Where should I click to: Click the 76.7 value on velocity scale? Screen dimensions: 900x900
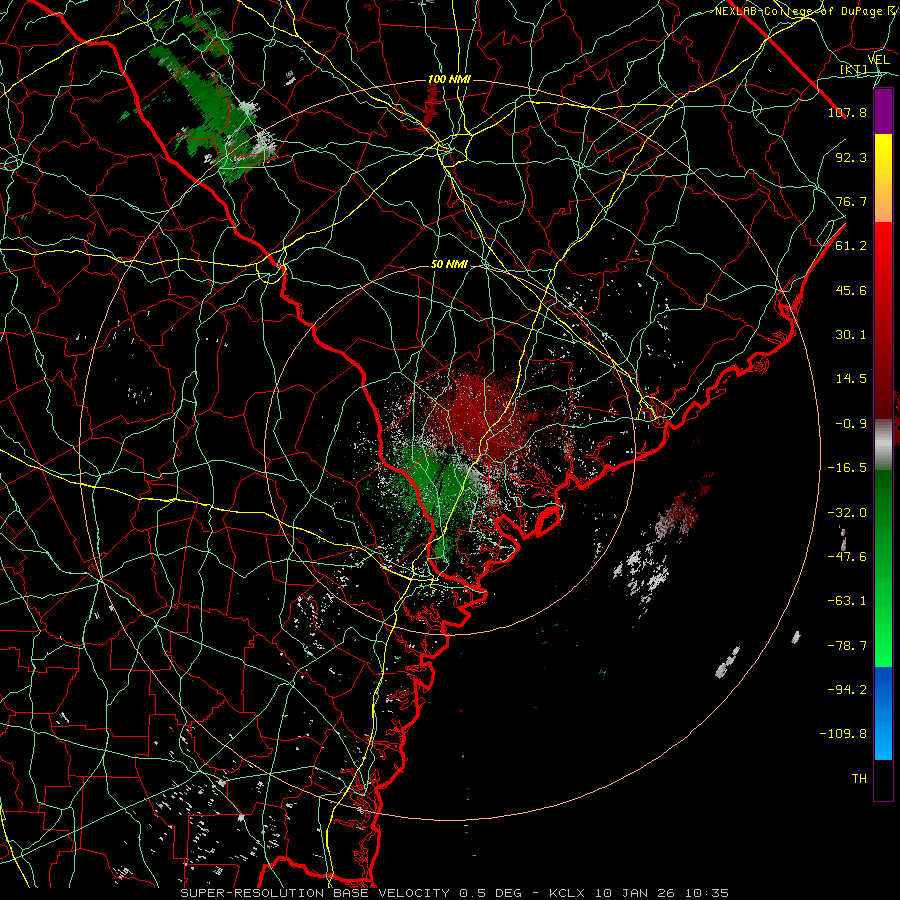(x=851, y=201)
